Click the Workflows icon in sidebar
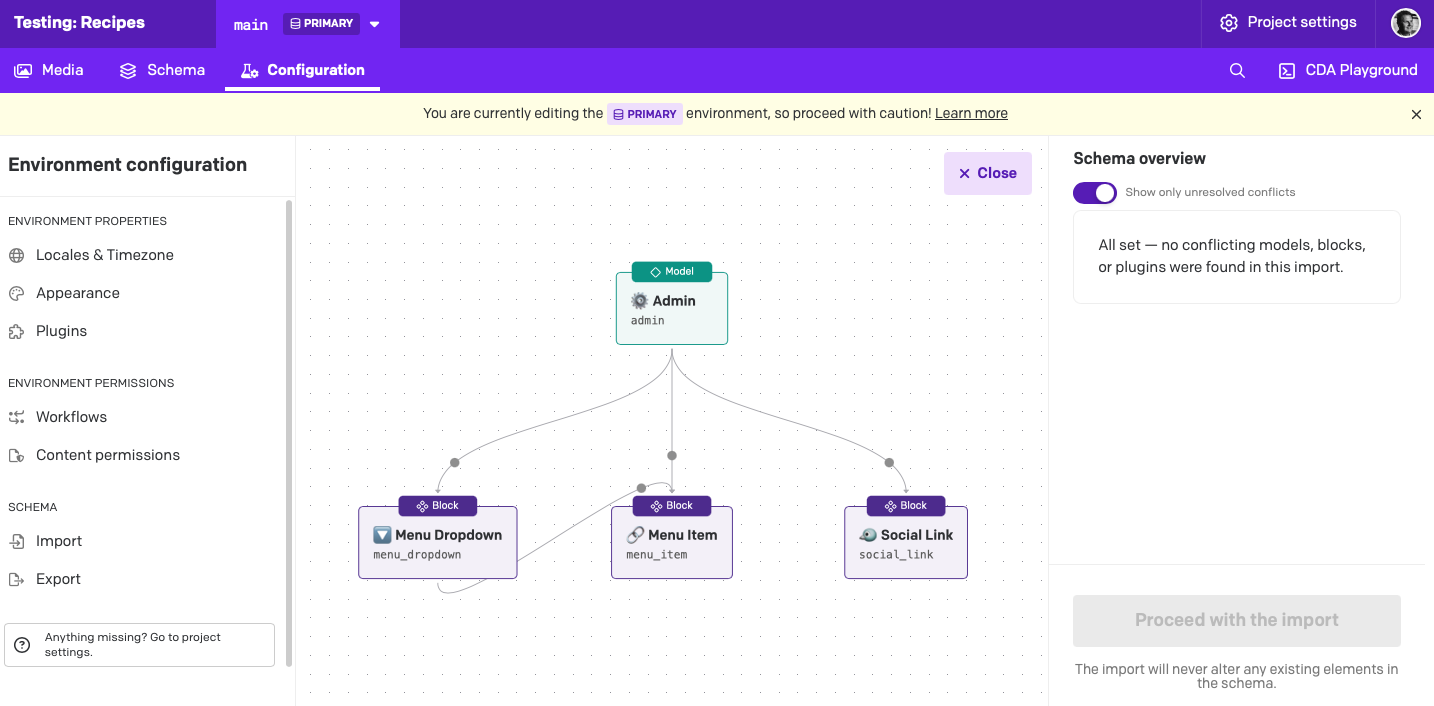Screen dimensions: 1434x706 coord(17,417)
